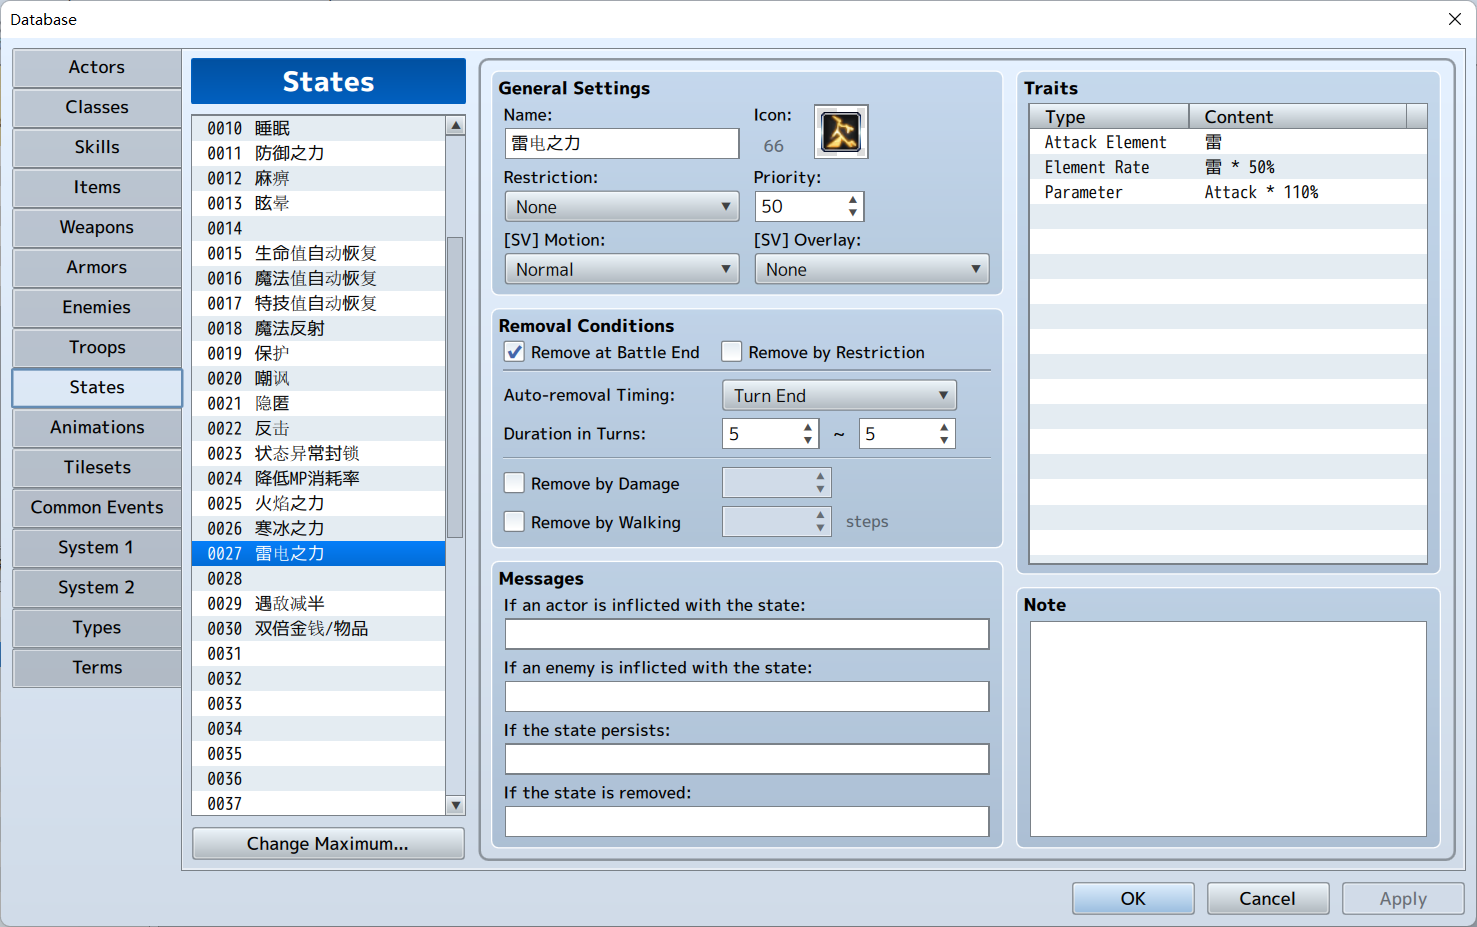Screen dimensions: 1477x927
Task: Click the Content column header in Traits
Action: (1297, 117)
